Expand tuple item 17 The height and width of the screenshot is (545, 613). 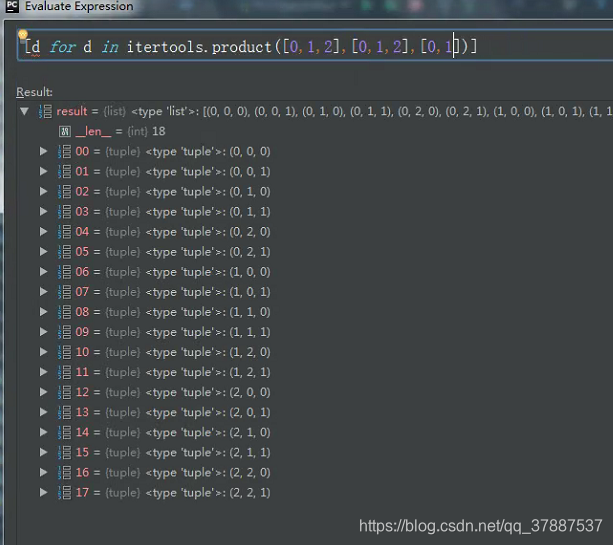43,492
